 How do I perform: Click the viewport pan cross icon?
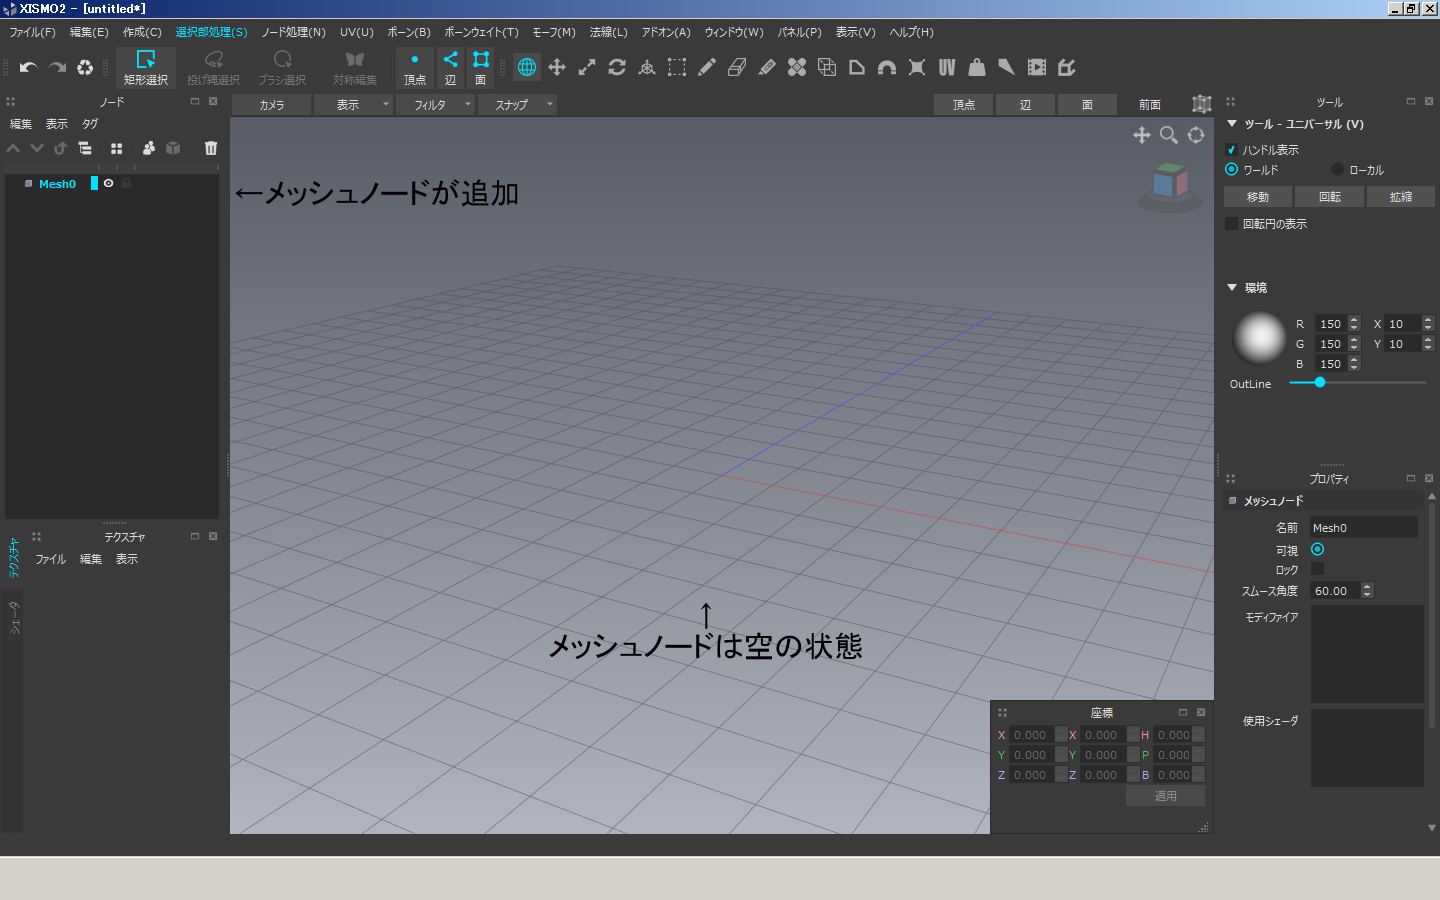tap(1141, 135)
